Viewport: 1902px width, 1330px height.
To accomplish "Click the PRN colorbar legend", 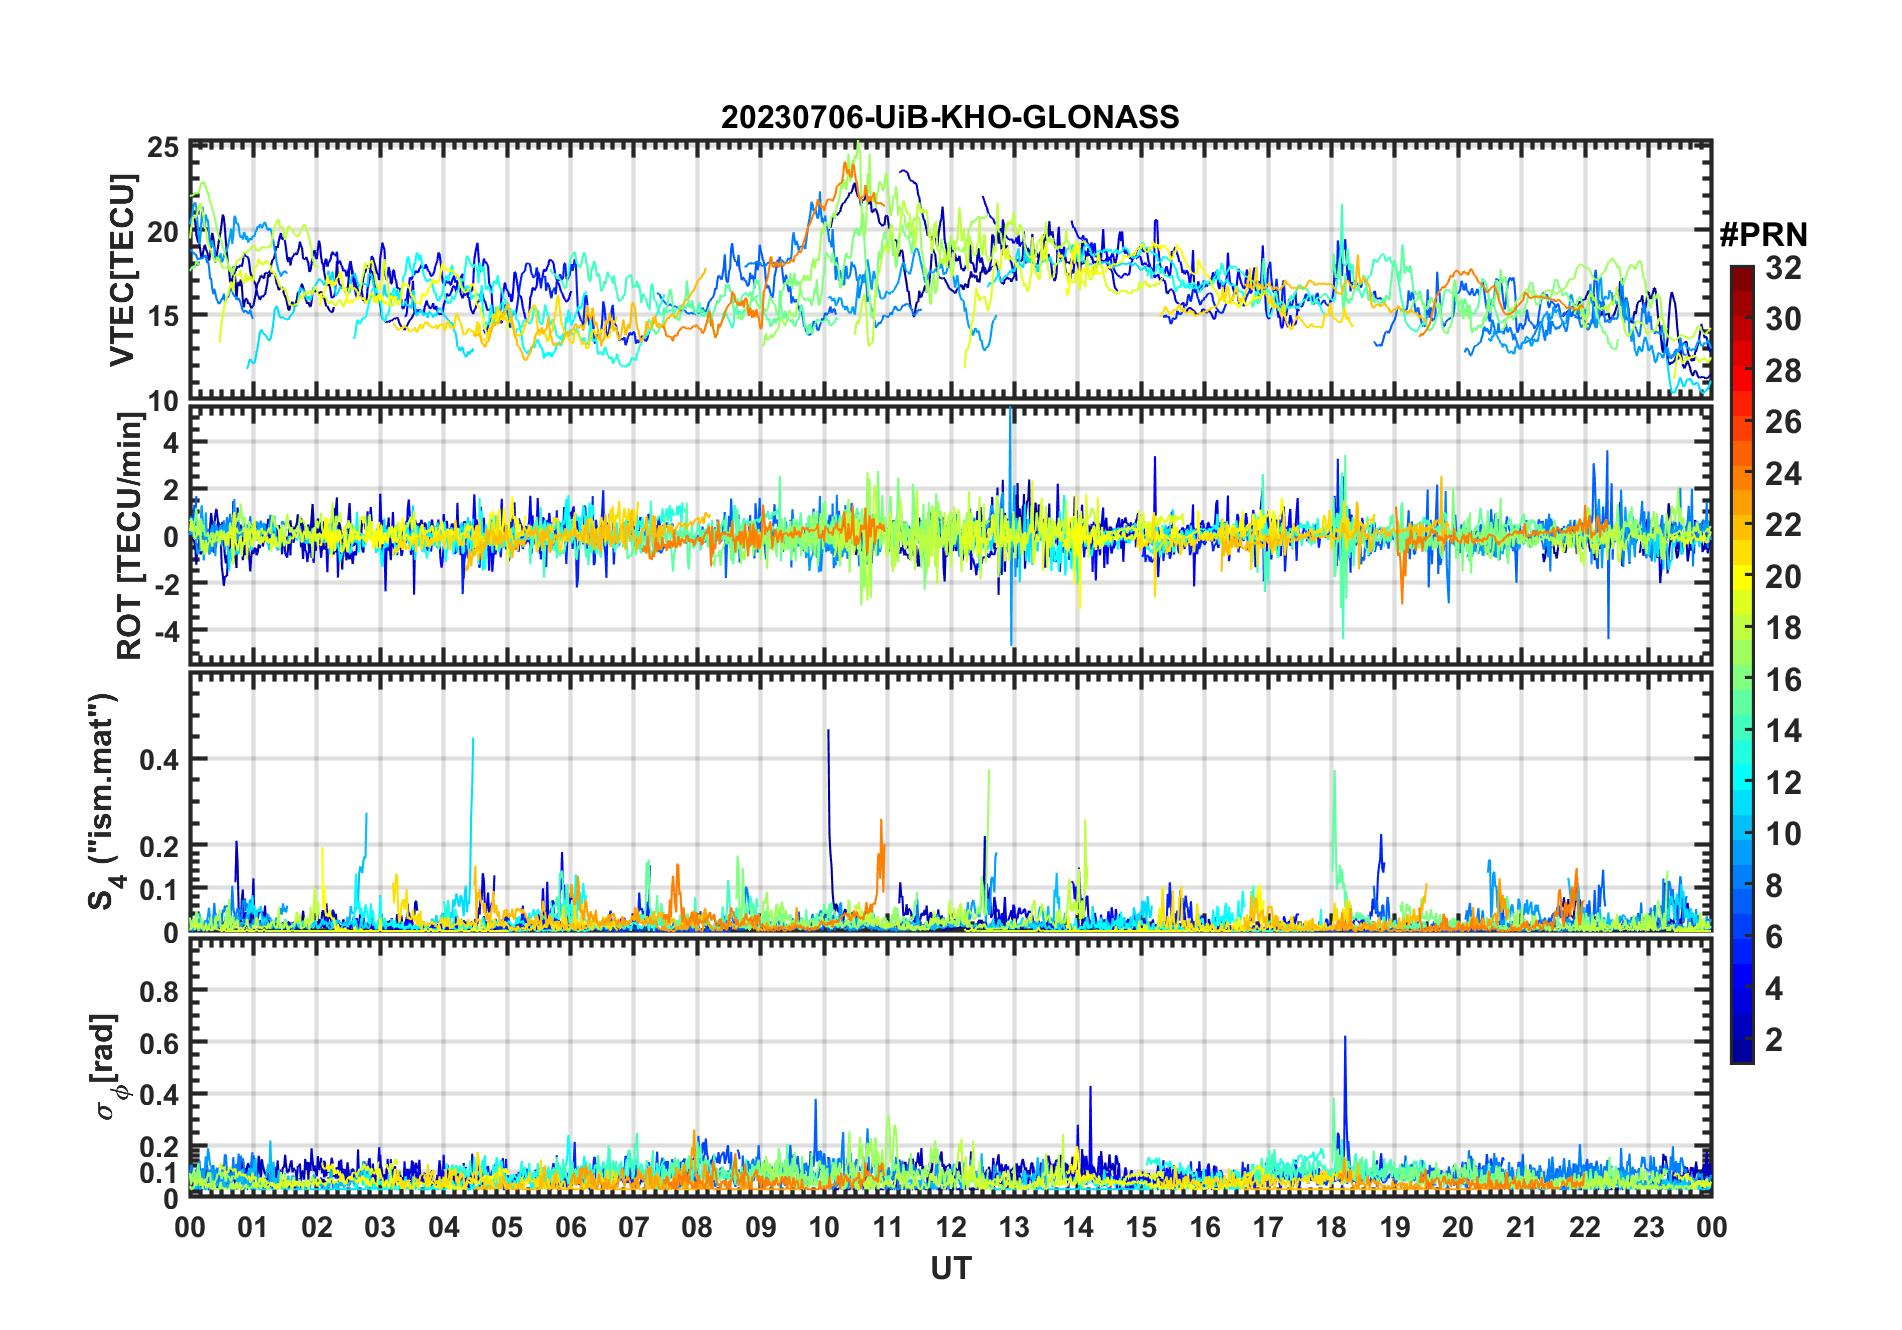I will click(1742, 664).
